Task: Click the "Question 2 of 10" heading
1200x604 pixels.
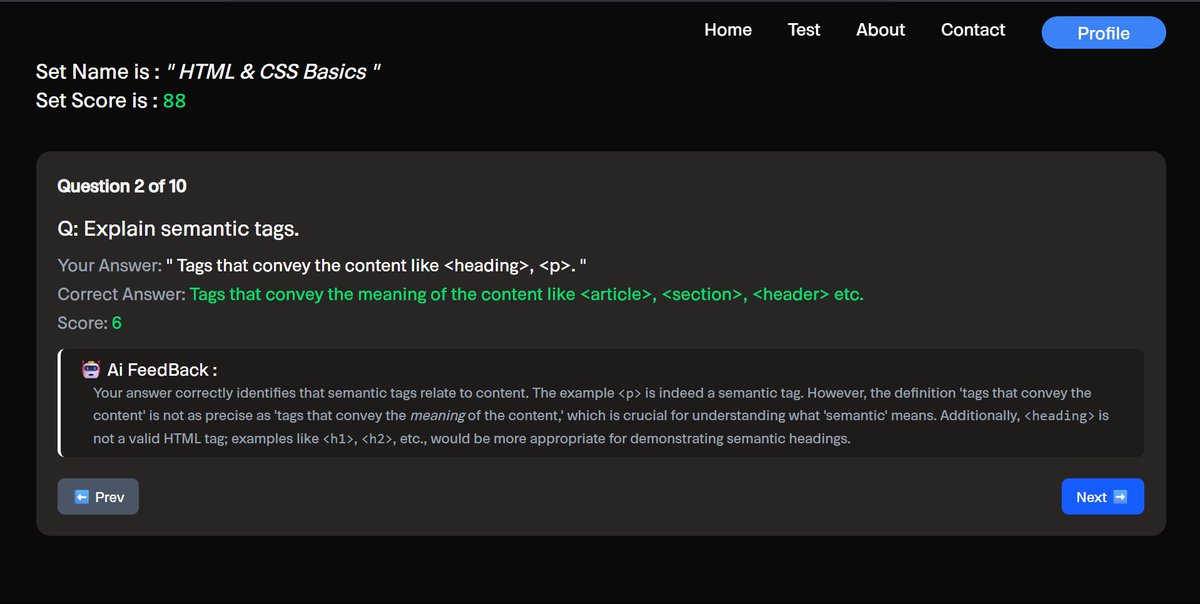Action: click(122, 186)
